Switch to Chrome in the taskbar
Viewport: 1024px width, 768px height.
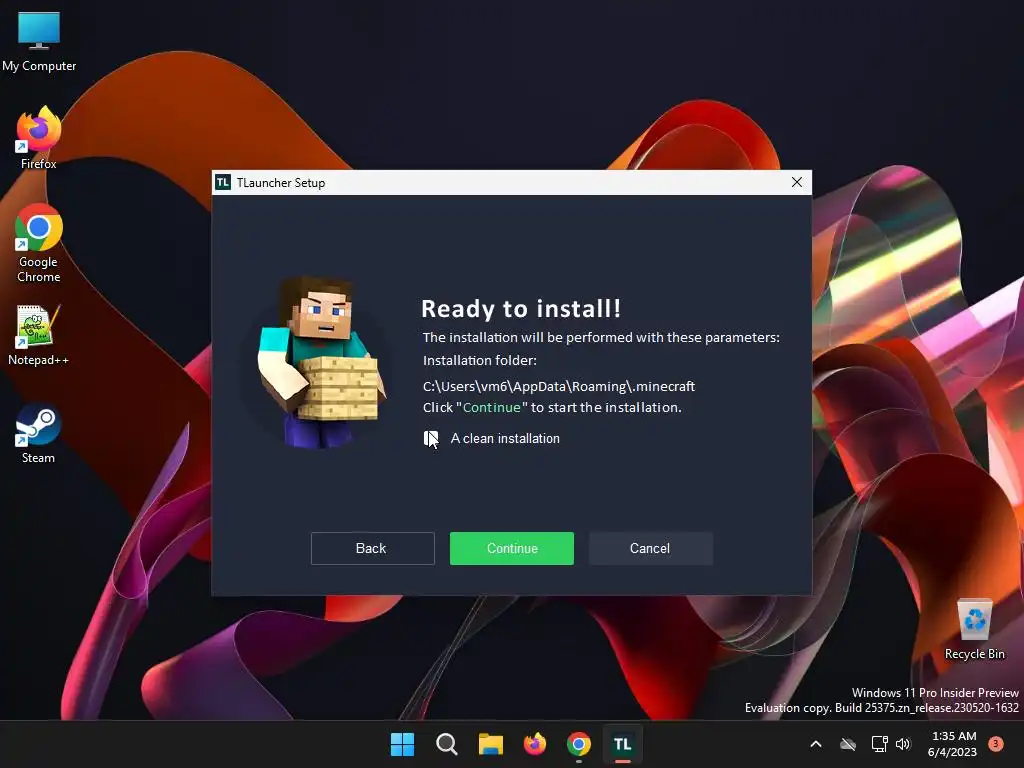point(579,744)
